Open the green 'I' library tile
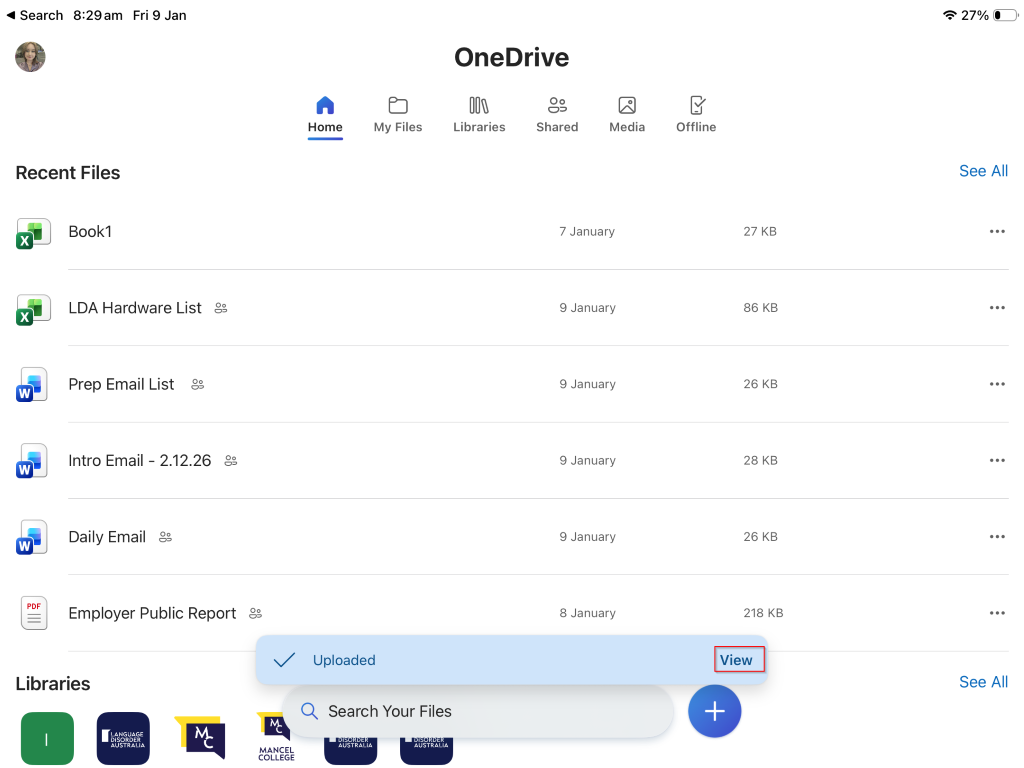 47,739
